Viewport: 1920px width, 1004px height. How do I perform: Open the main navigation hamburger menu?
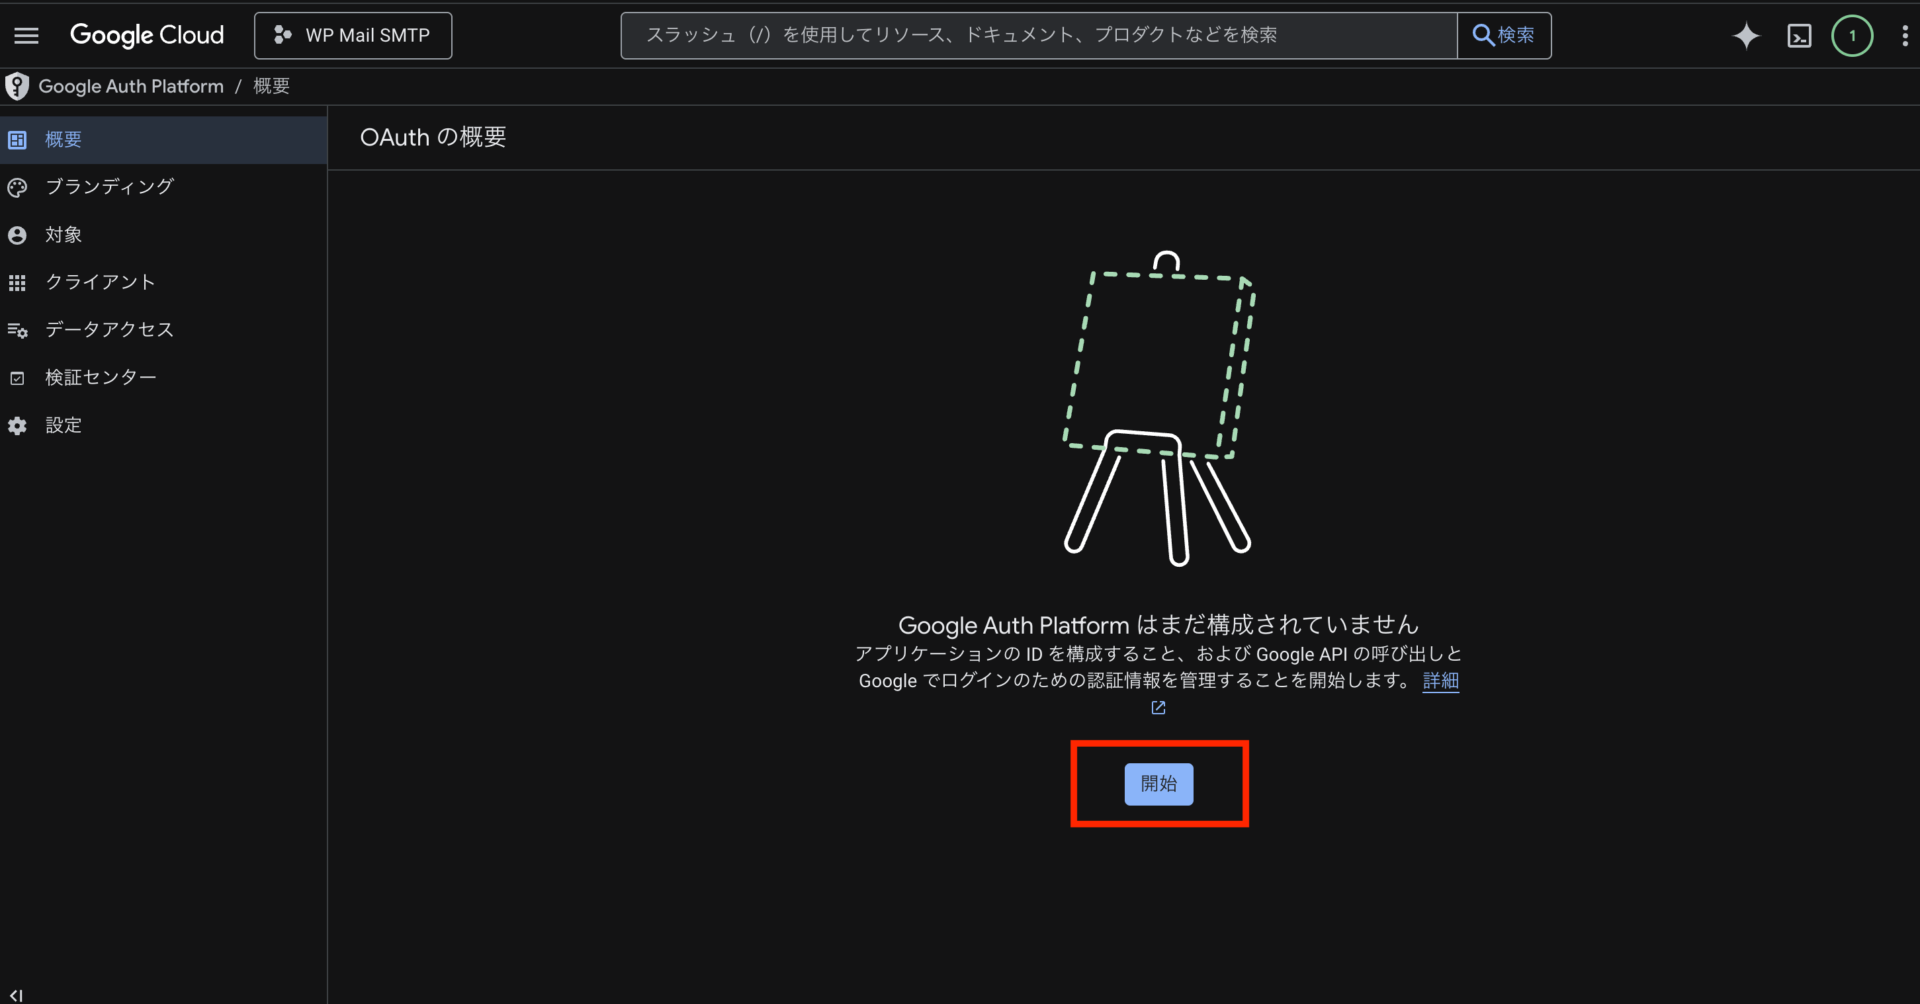coord(26,36)
